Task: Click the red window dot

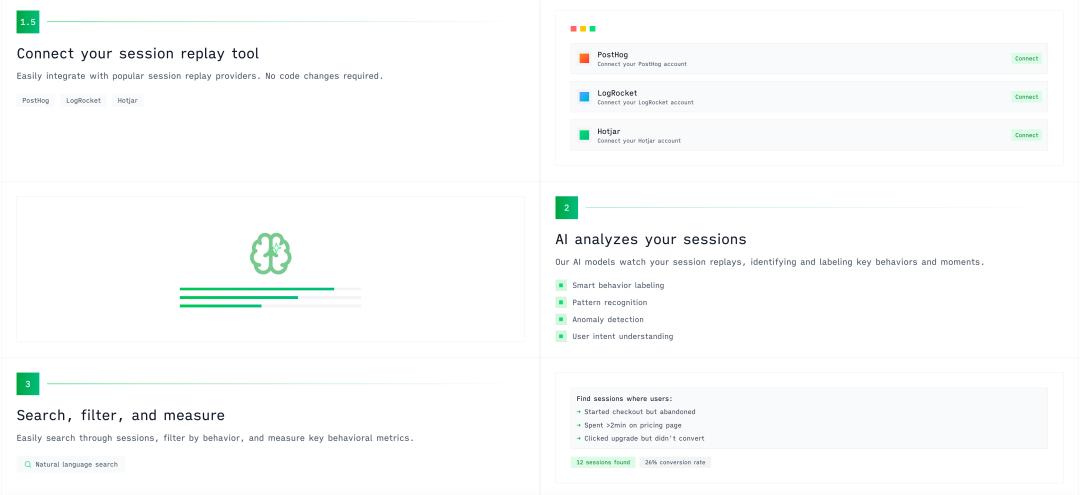Action: tap(573, 29)
